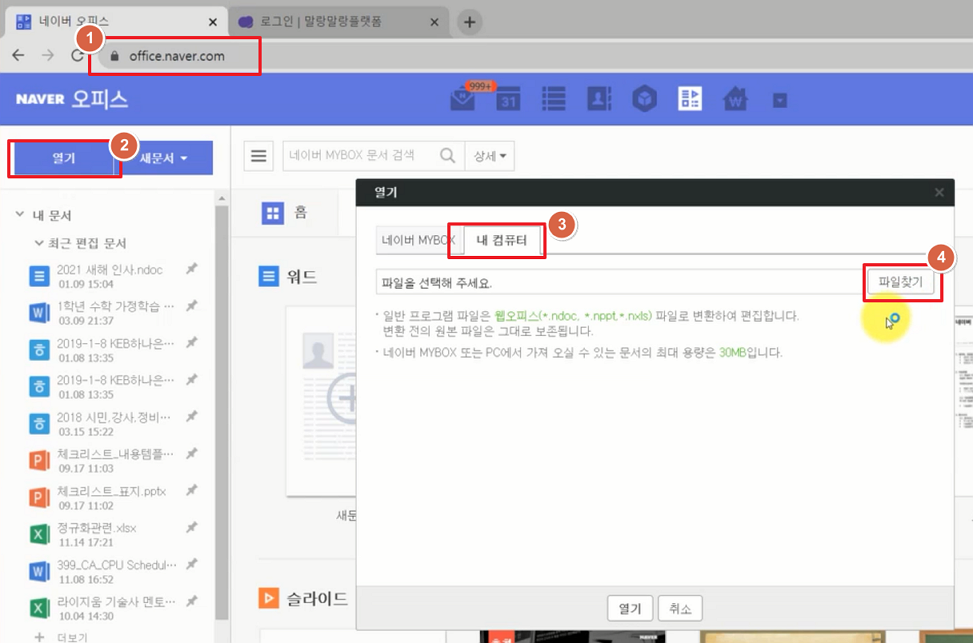Click the 파일찾기 button
Image resolution: width=973 pixels, height=643 pixels.
click(x=900, y=282)
